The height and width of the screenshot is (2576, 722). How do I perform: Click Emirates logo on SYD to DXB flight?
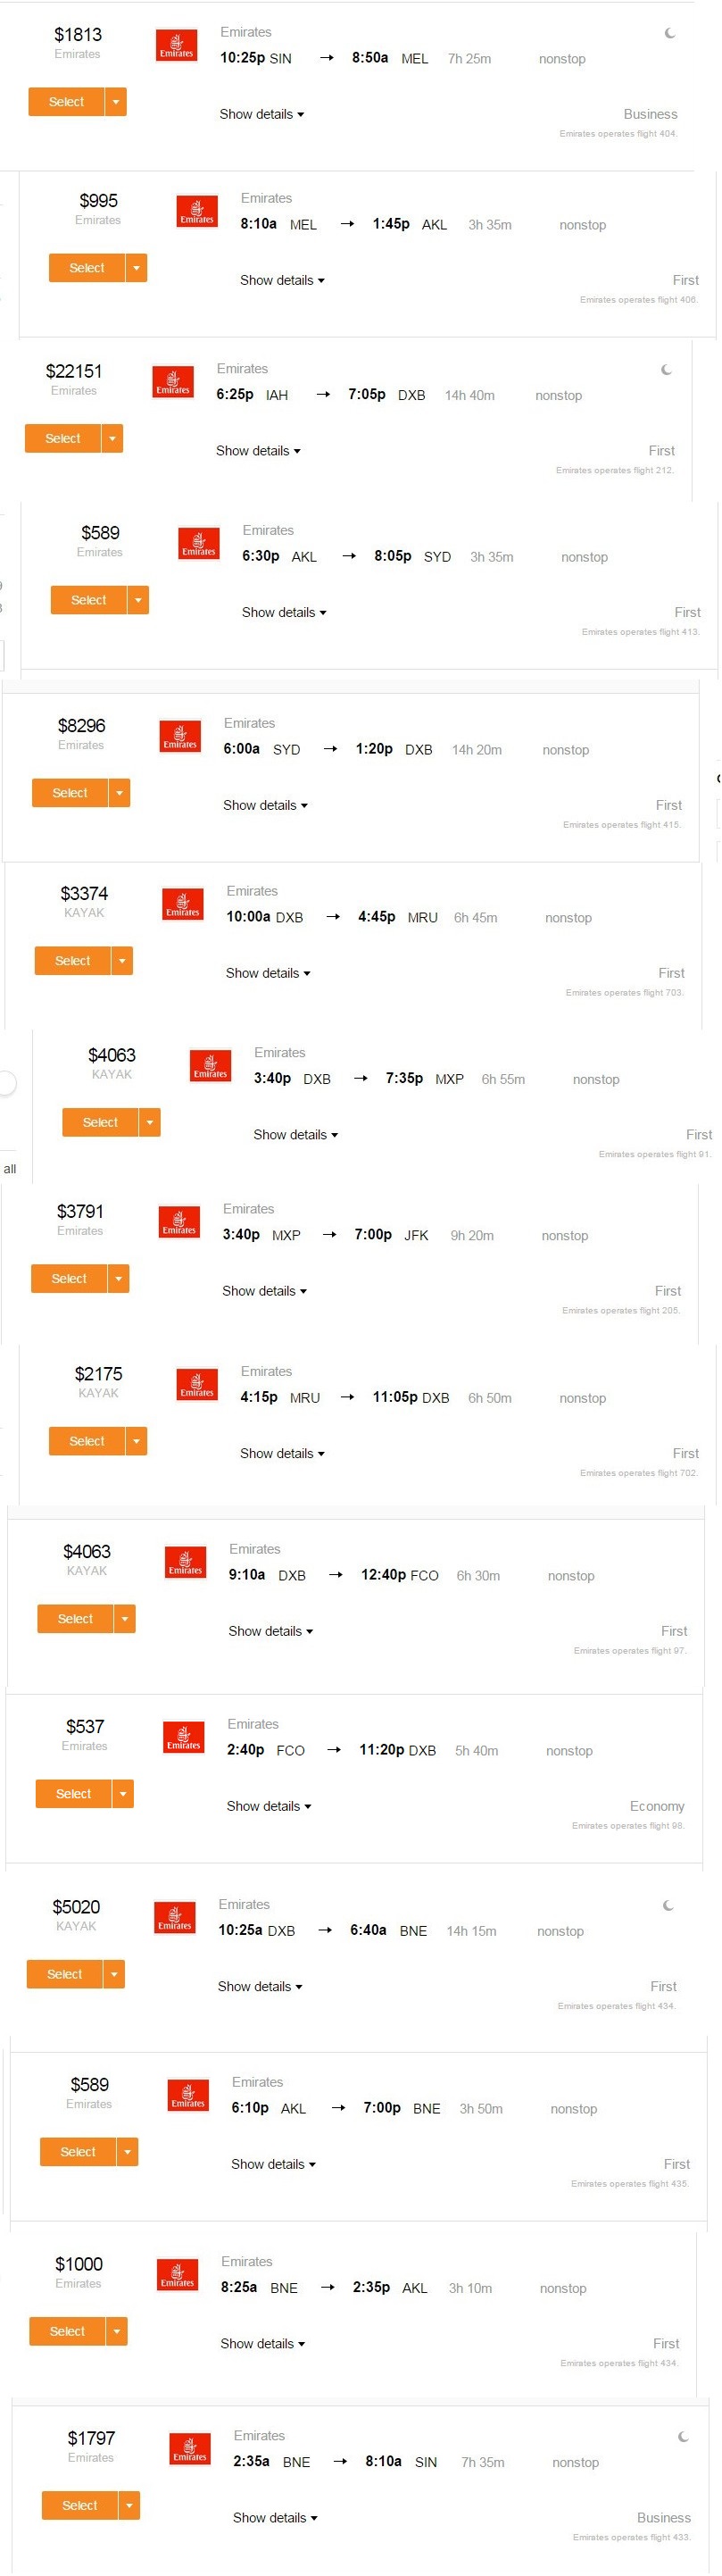tap(180, 736)
